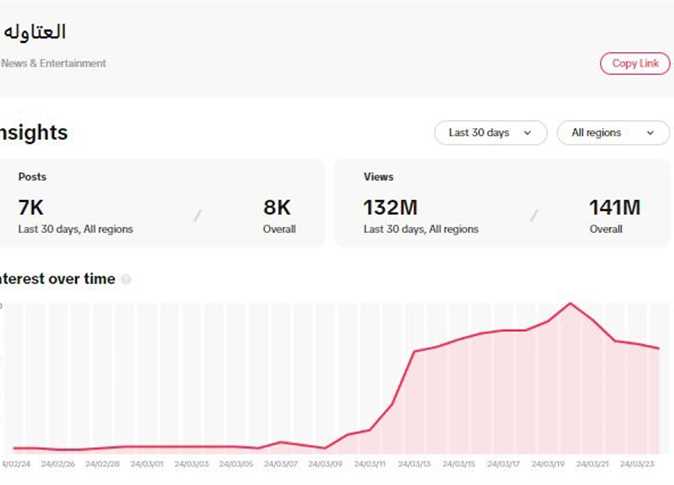674x485 pixels.
Task: Click the 7K posts figure
Action: tap(31, 208)
